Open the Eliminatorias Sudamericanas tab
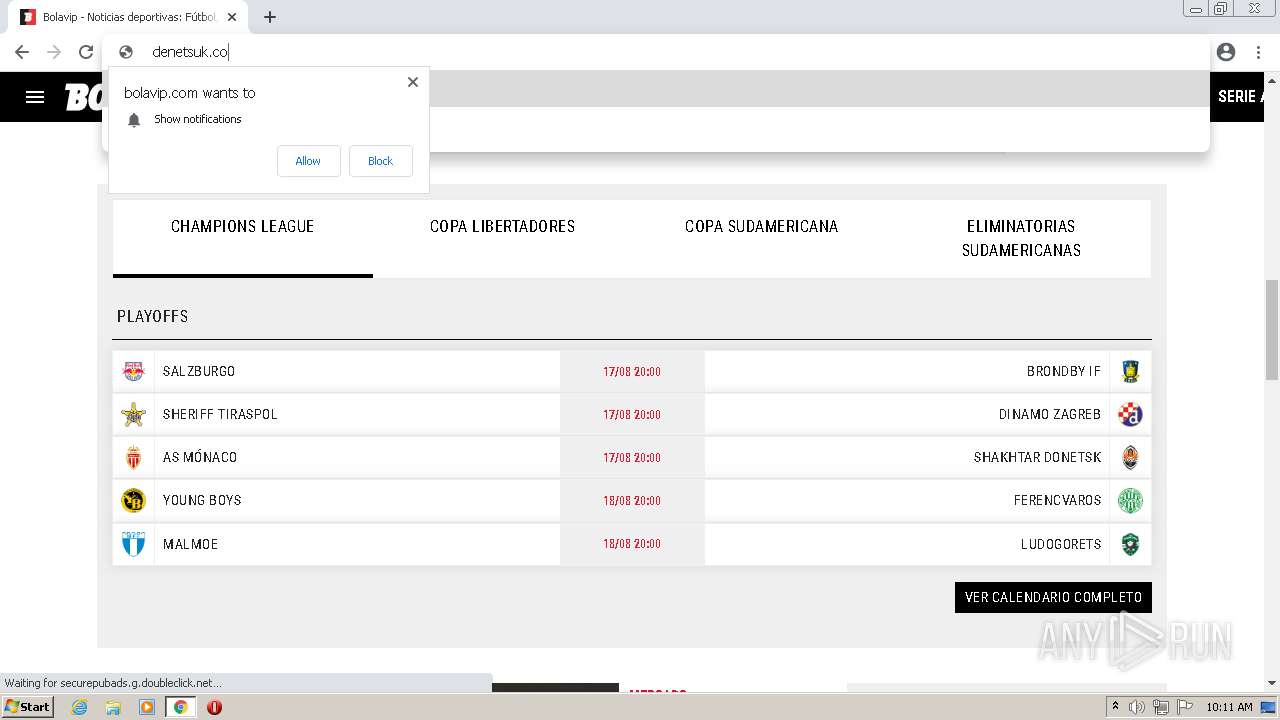Image resolution: width=1280 pixels, height=720 pixels. click(x=1021, y=238)
